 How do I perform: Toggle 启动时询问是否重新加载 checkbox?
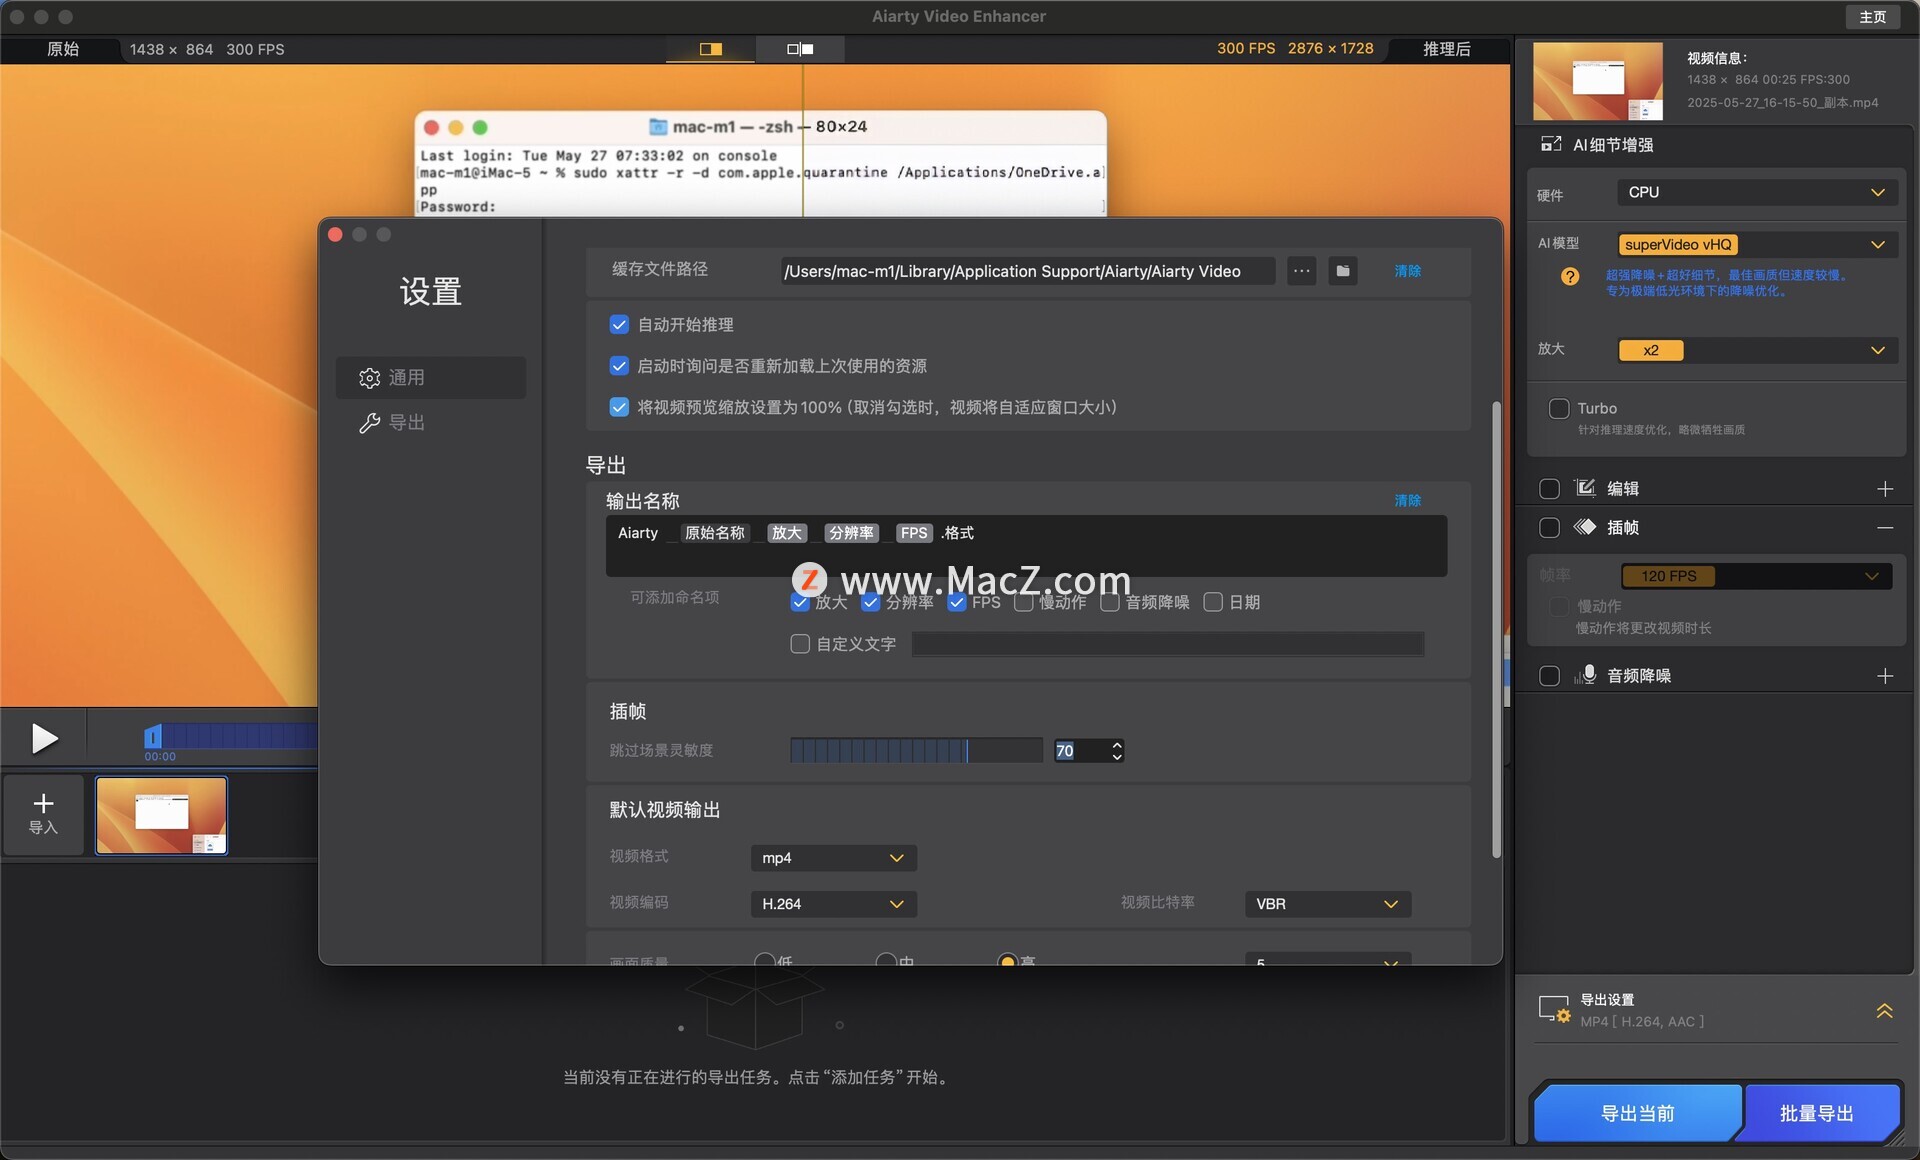click(x=619, y=366)
